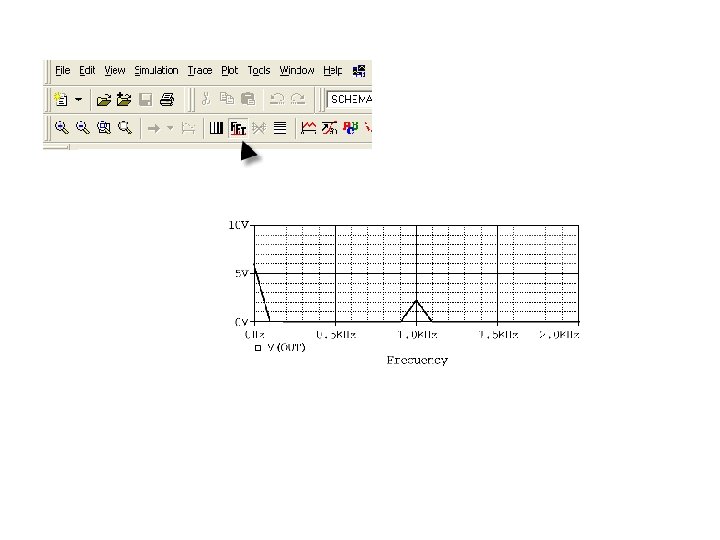This screenshot has height=540, width=720.
Task: Click the grayed Performance Analysis icon
Action: [x=259, y=128]
